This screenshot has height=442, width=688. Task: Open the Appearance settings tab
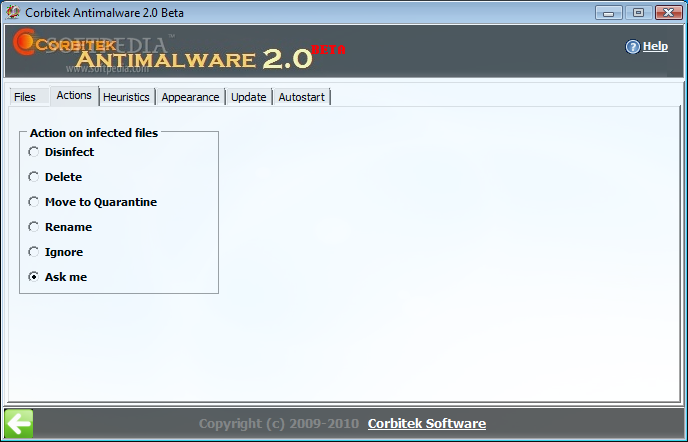[x=190, y=97]
